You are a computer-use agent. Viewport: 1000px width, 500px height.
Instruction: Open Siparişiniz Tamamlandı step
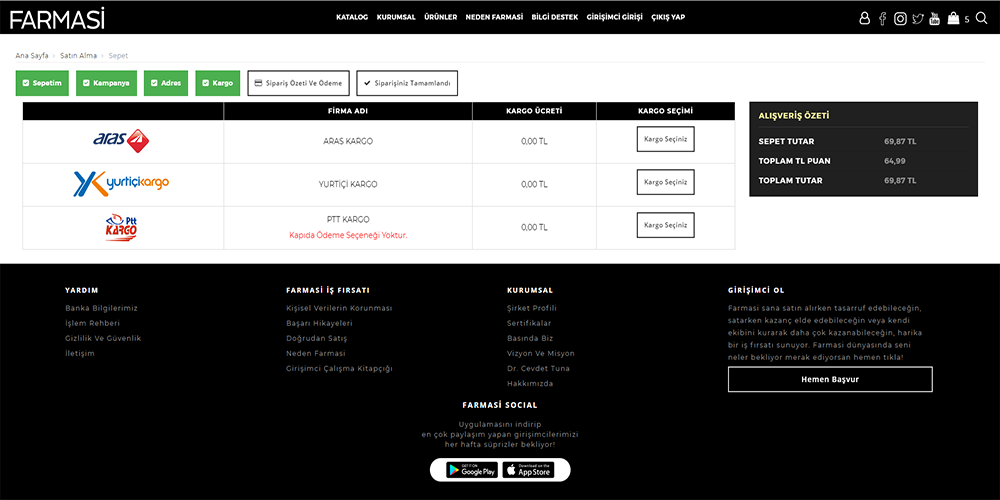407,84
